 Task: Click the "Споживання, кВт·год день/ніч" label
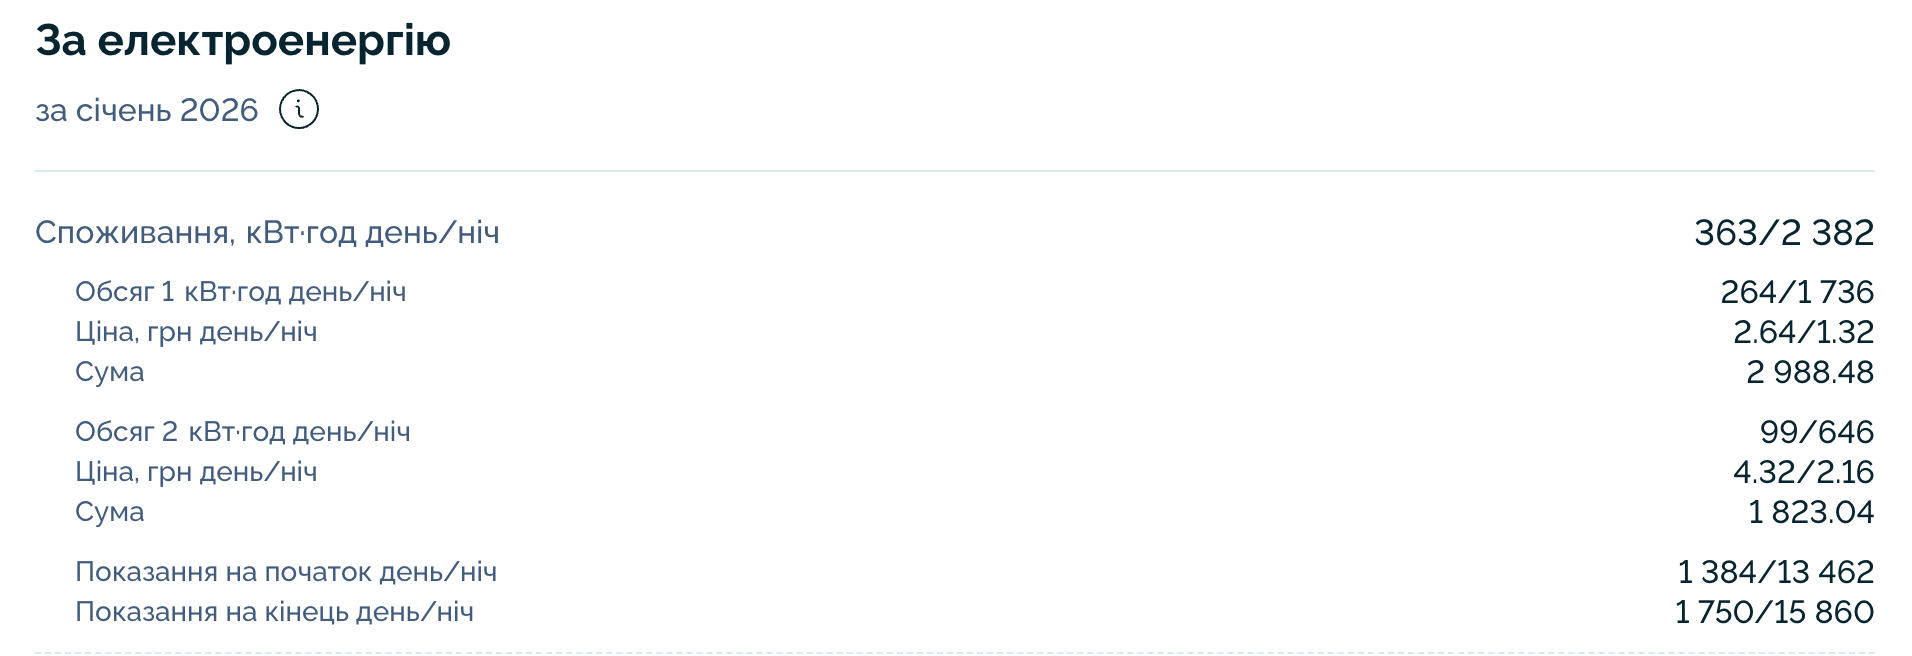(x=267, y=233)
